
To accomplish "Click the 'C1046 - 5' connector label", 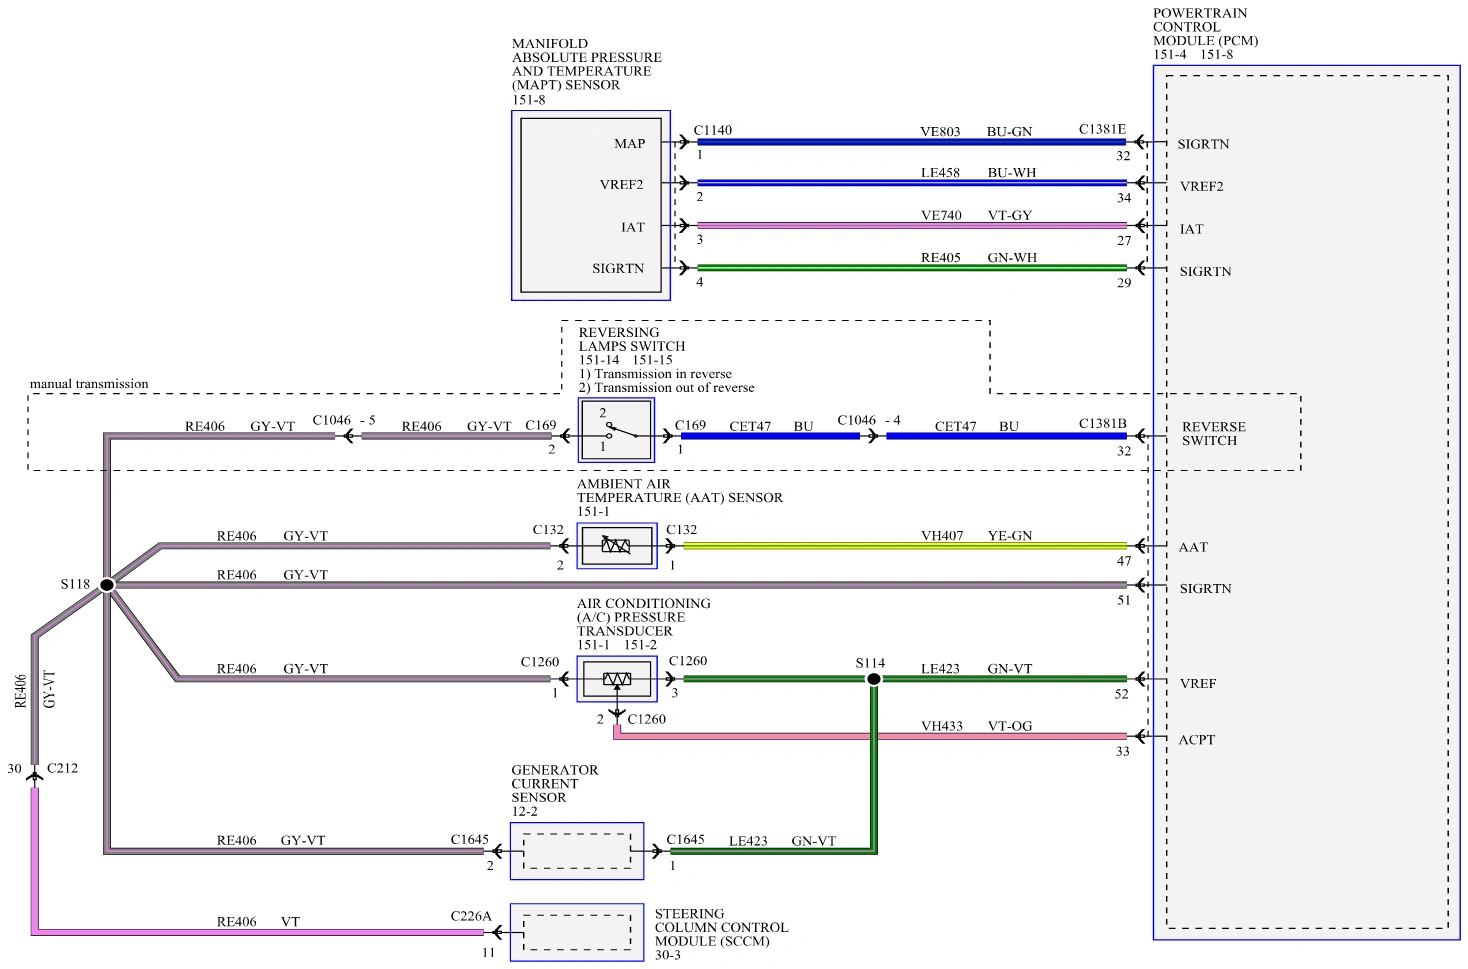I will point(344,420).
